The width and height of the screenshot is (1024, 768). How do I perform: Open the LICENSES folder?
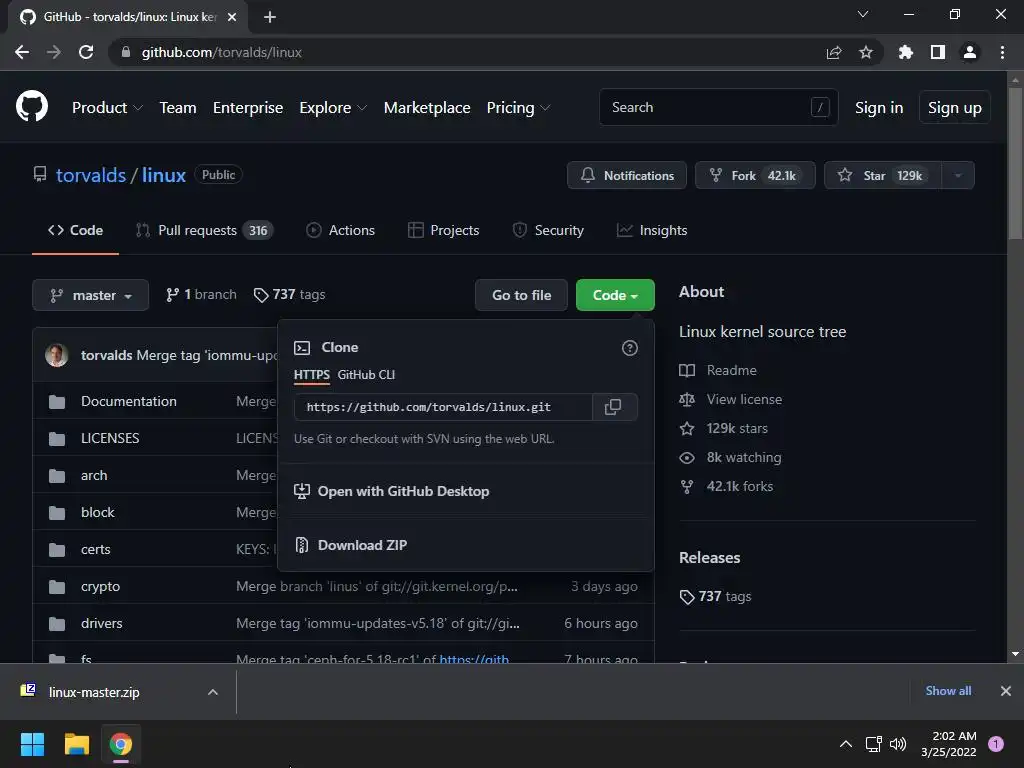pyautogui.click(x=110, y=438)
